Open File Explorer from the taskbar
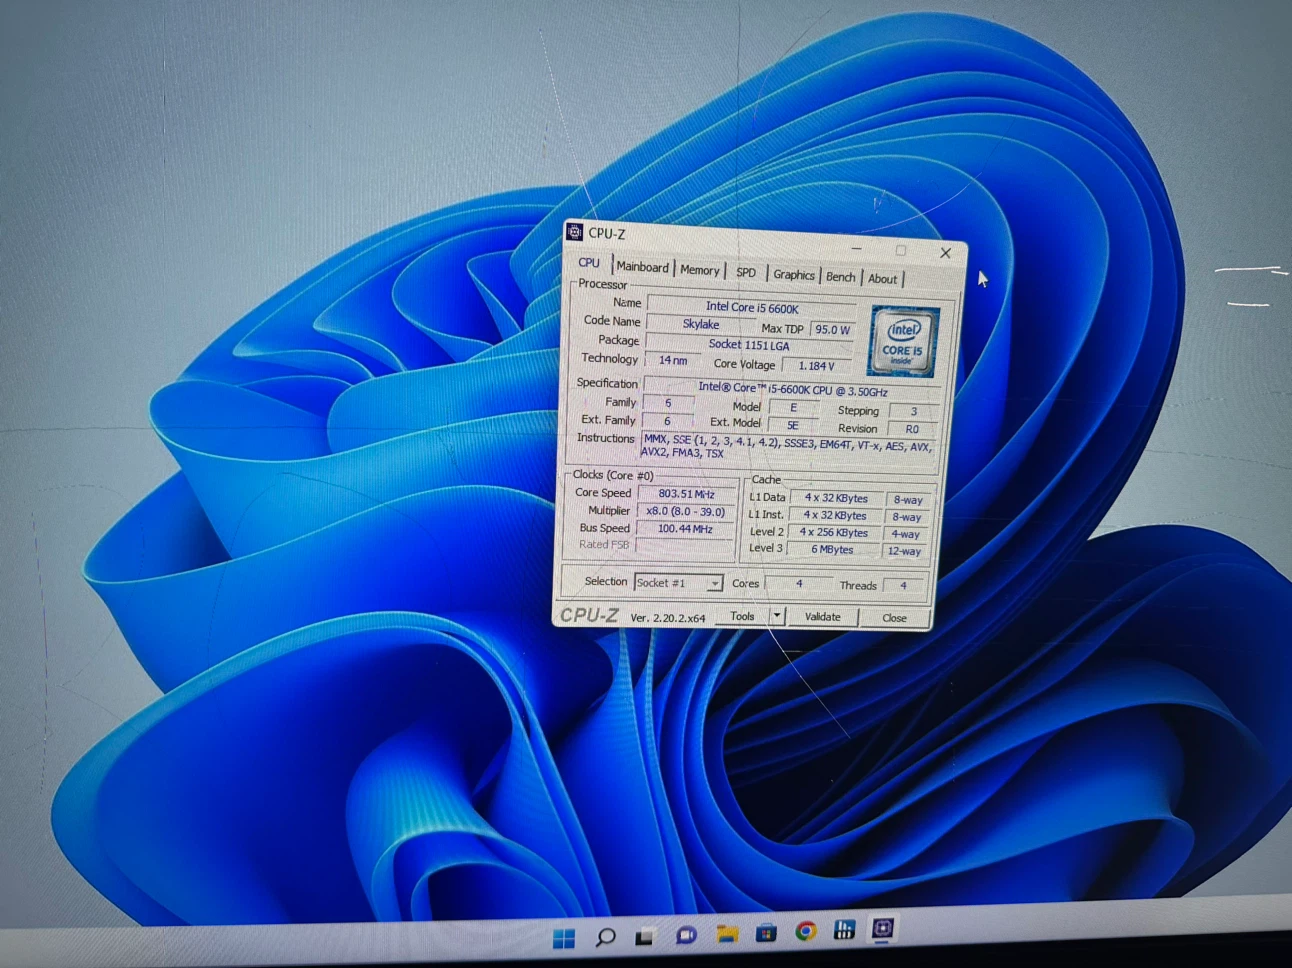 (x=726, y=934)
